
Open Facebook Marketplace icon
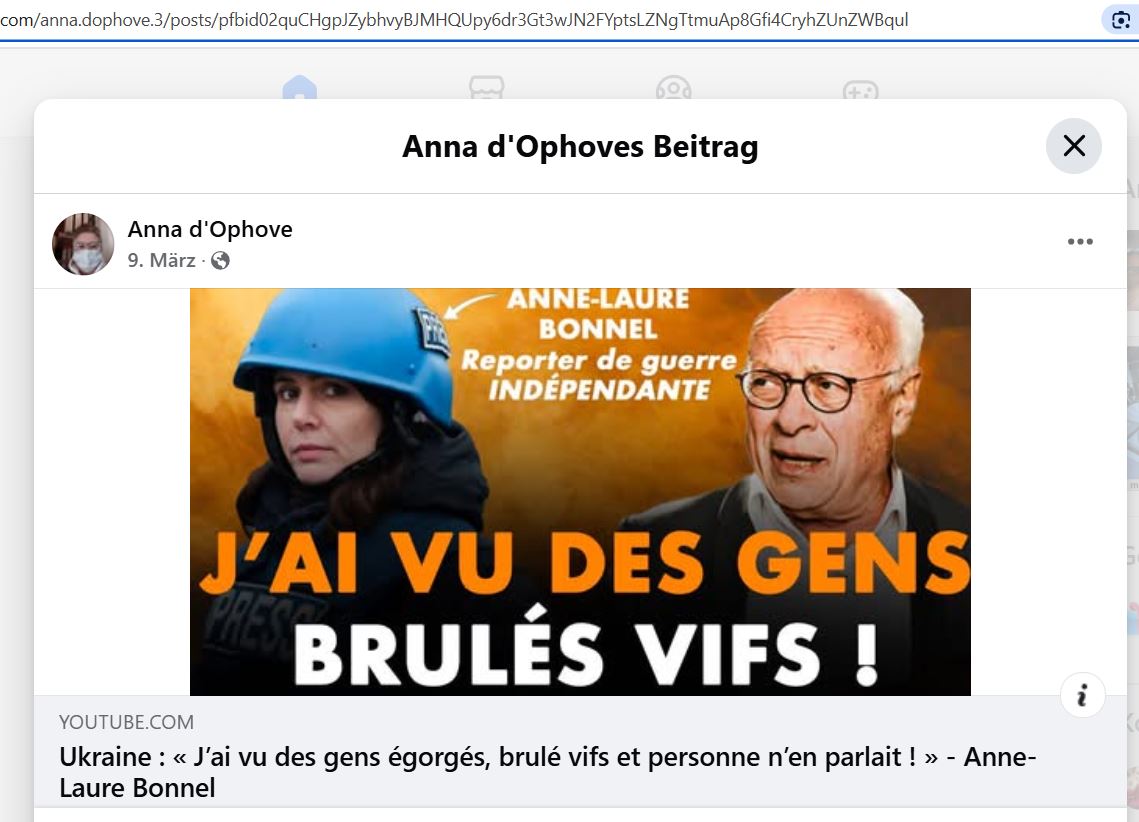(487, 88)
